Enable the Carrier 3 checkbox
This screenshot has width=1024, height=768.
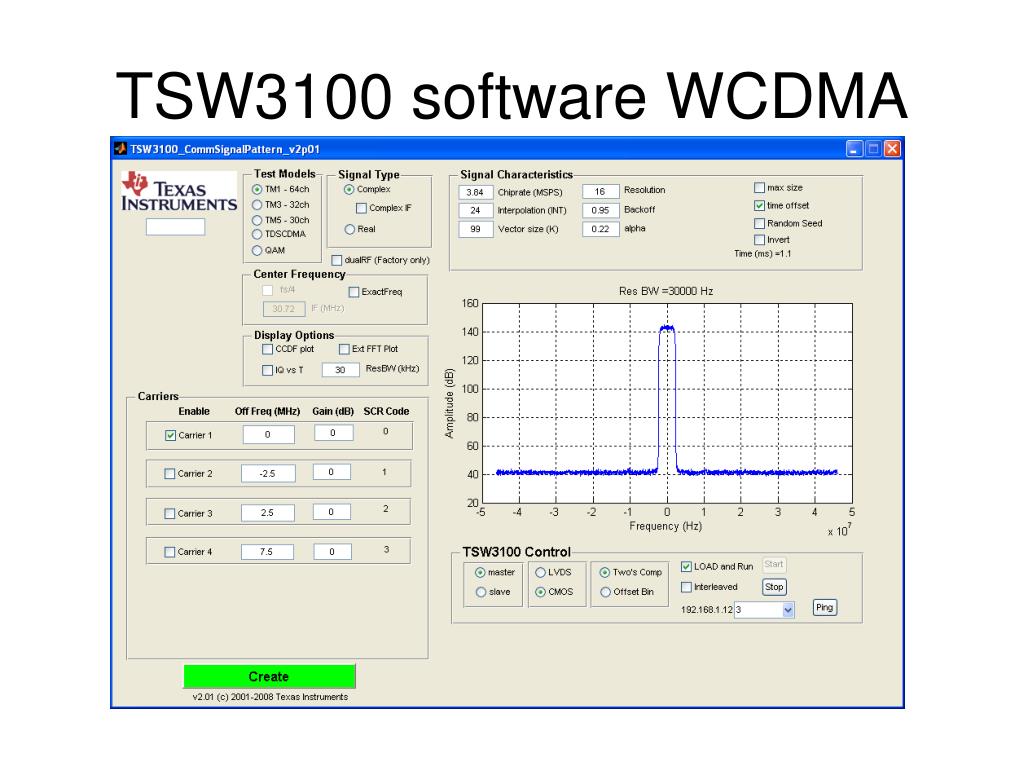tap(170, 514)
